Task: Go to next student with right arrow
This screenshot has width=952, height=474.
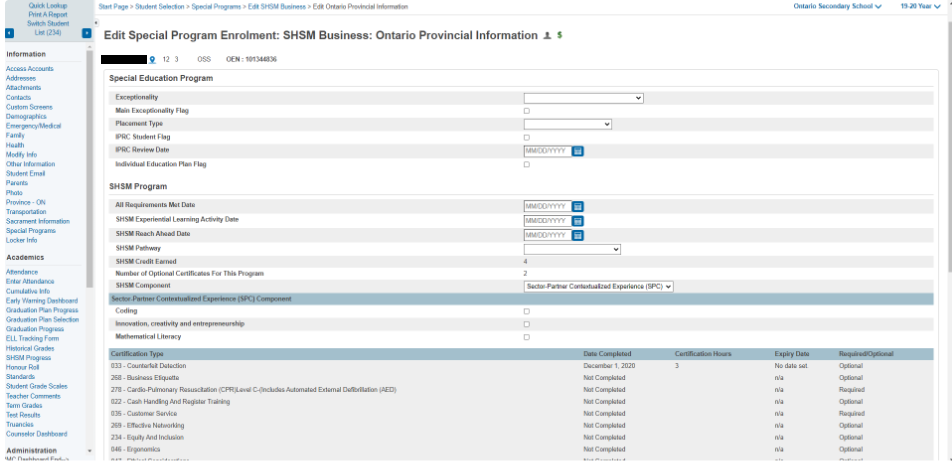Action: (x=86, y=33)
